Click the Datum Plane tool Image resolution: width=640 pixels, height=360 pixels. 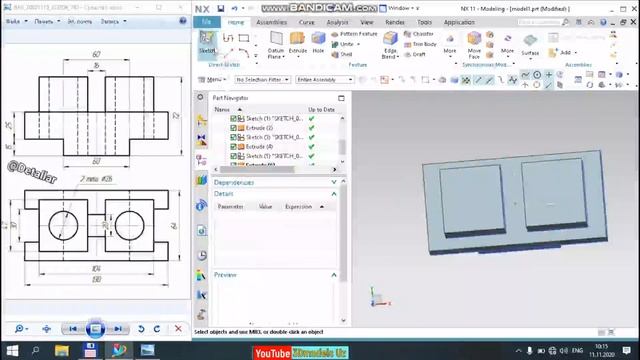pyautogui.click(x=276, y=45)
